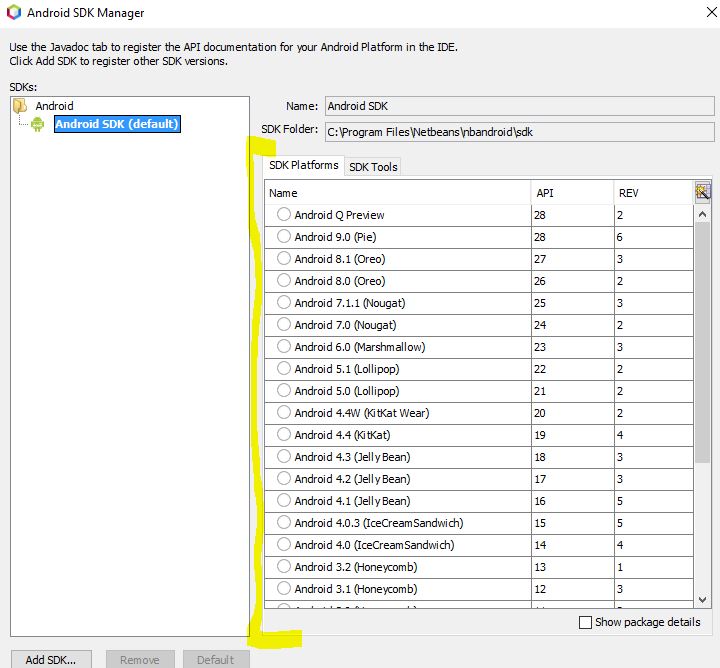Click scrollbar up arrow in platforms table
Screen dimensions: 720x668
tap(702, 214)
